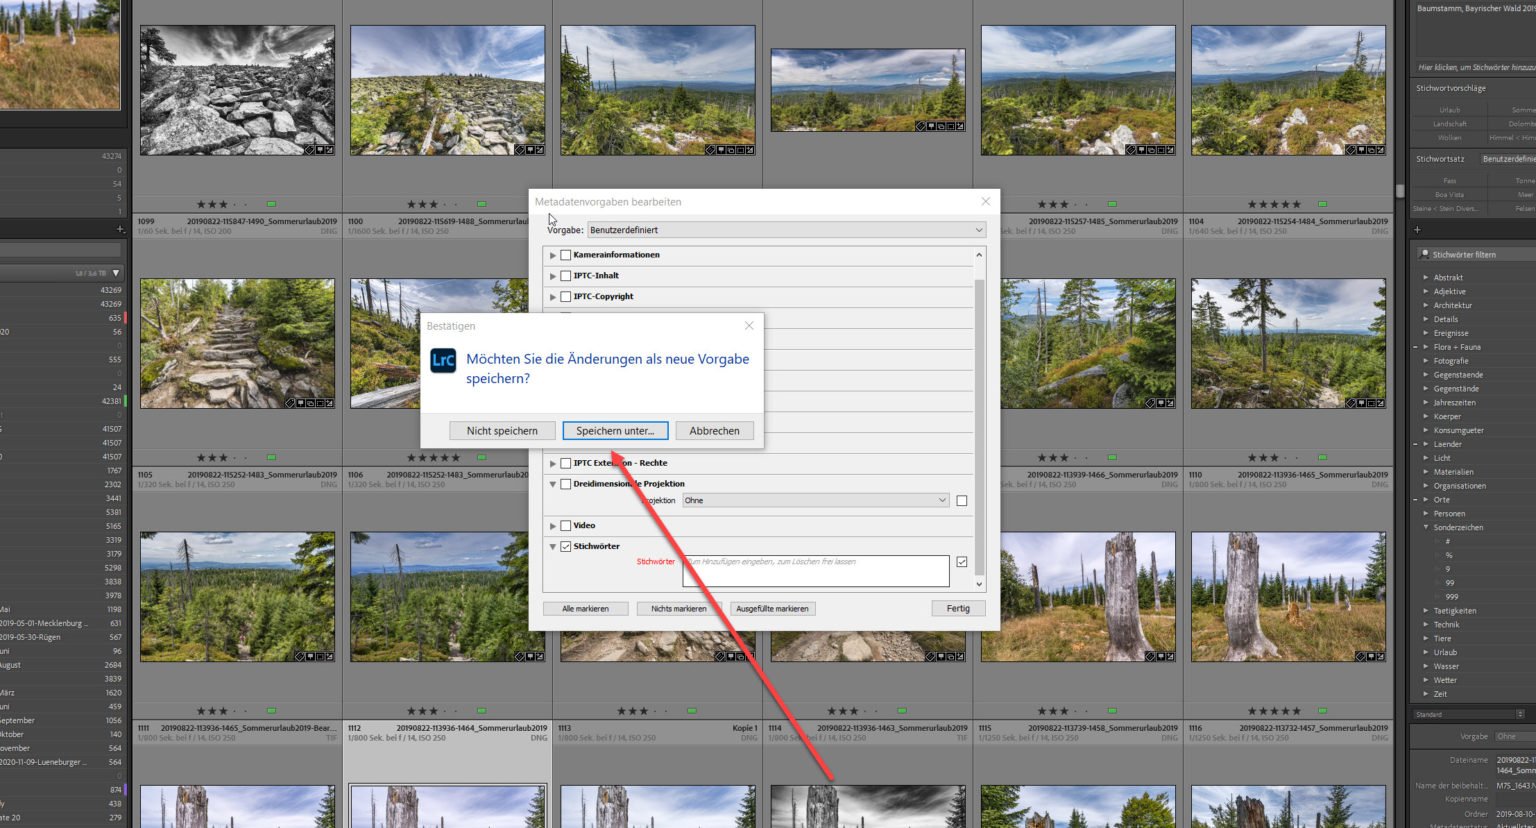
Task: Untick the Stichwörter section checkbox
Action: pyautogui.click(x=566, y=546)
